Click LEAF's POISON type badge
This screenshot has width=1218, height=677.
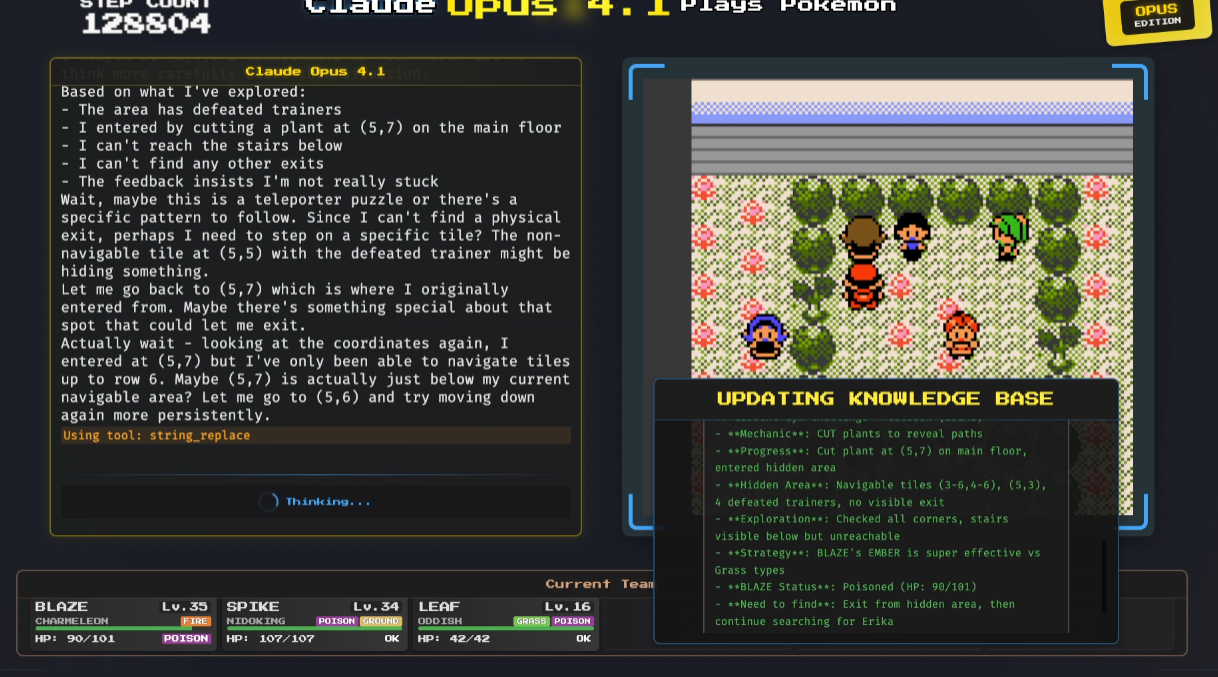572,622
